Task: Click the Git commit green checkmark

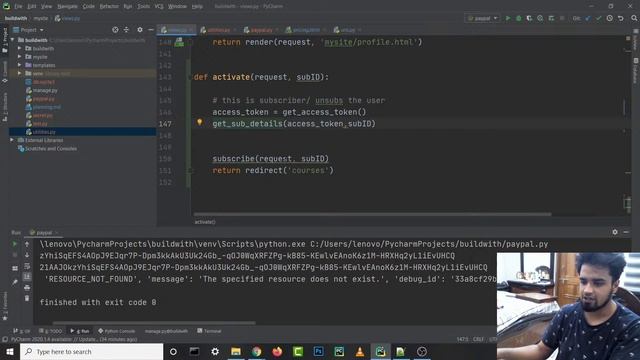Action: pyautogui.click(x=598, y=18)
